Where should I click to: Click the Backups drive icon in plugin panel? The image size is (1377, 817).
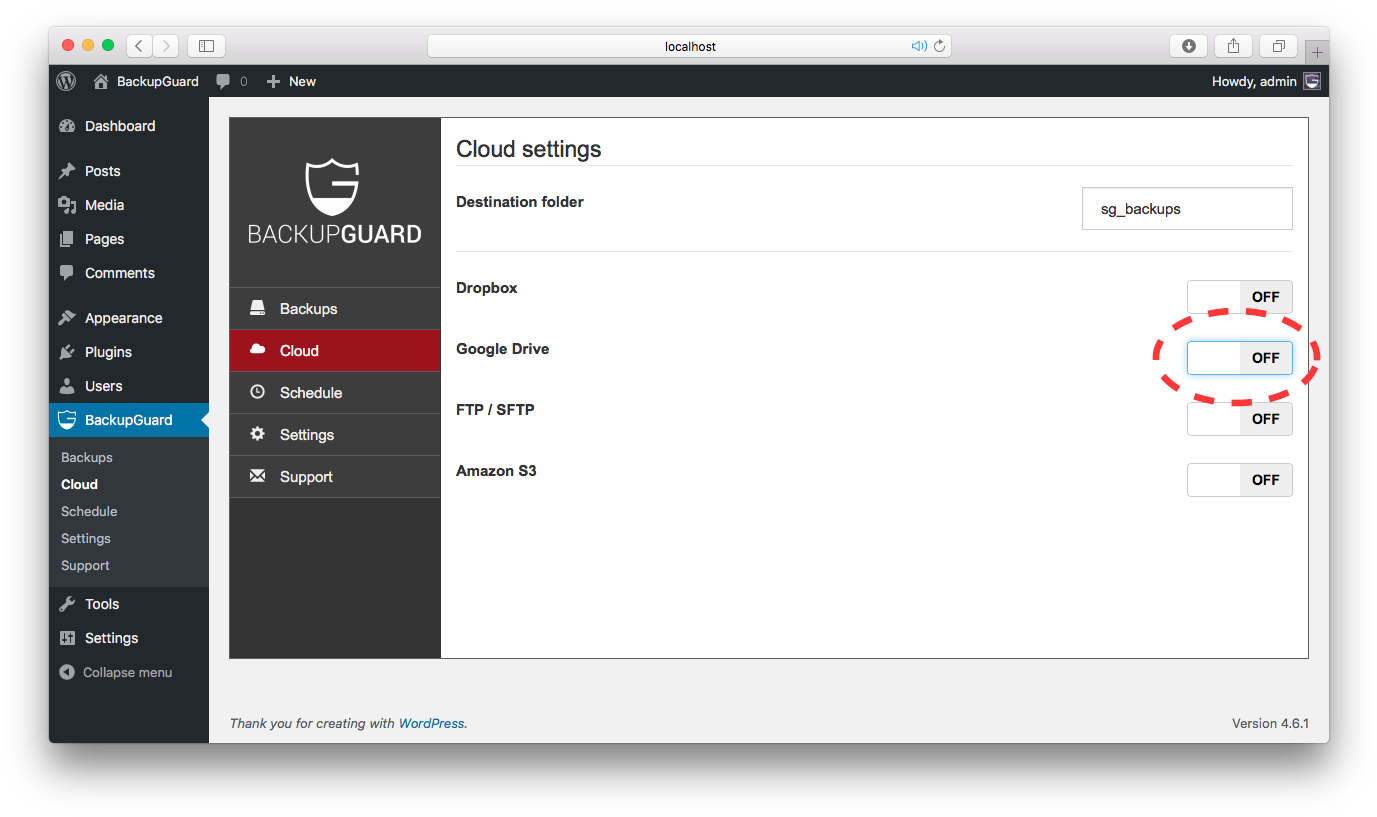click(x=258, y=308)
